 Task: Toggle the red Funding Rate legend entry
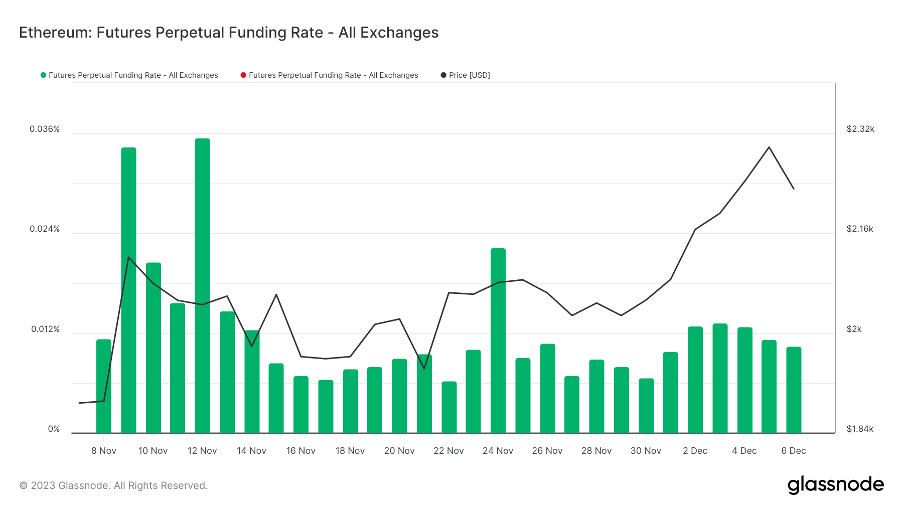tap(333, 75)
